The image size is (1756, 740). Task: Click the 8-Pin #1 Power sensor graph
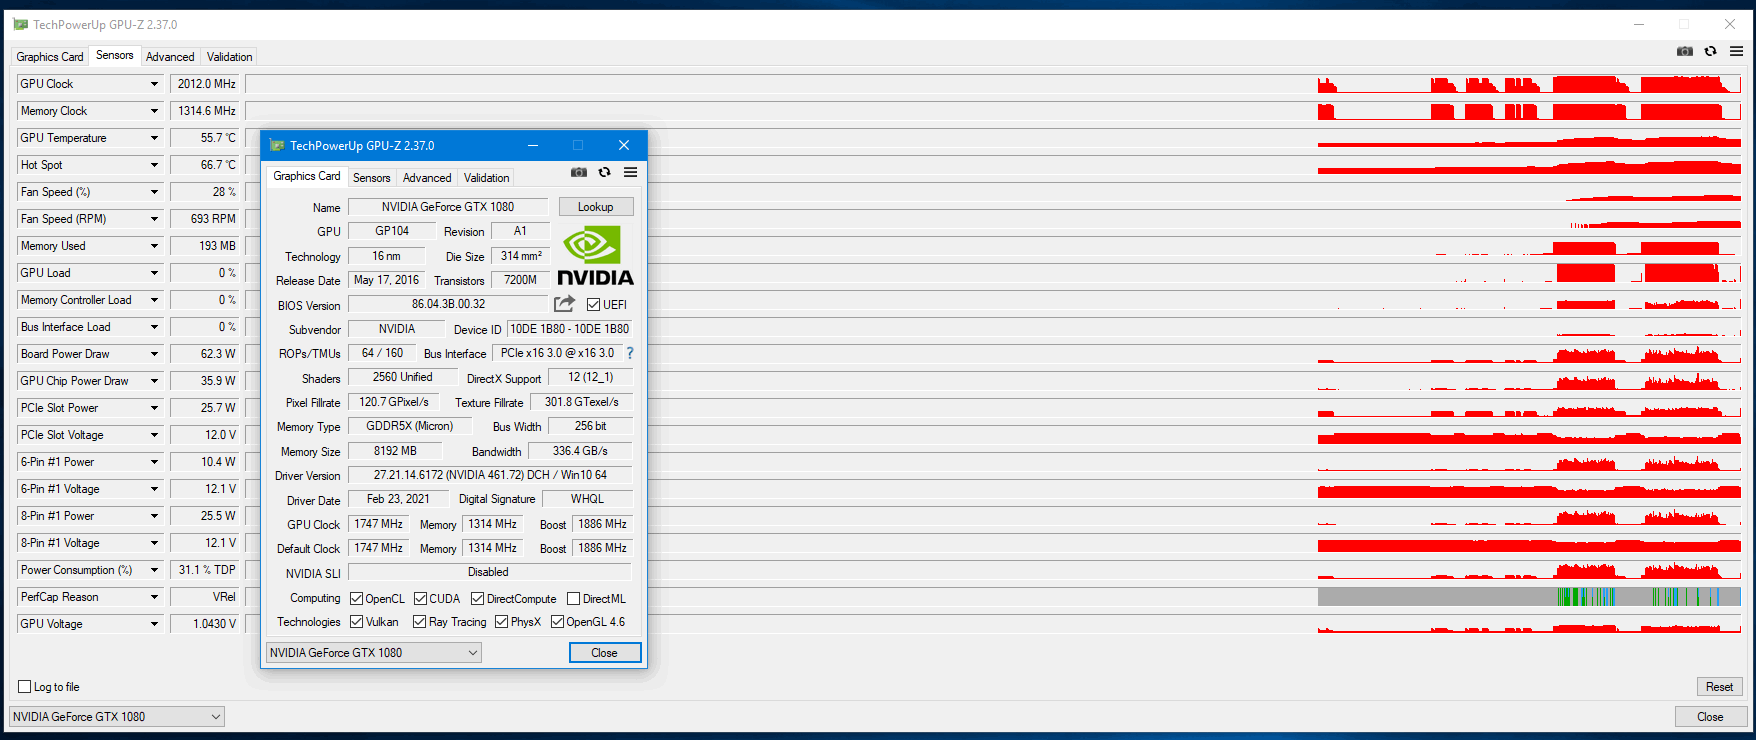pos(994,516)
